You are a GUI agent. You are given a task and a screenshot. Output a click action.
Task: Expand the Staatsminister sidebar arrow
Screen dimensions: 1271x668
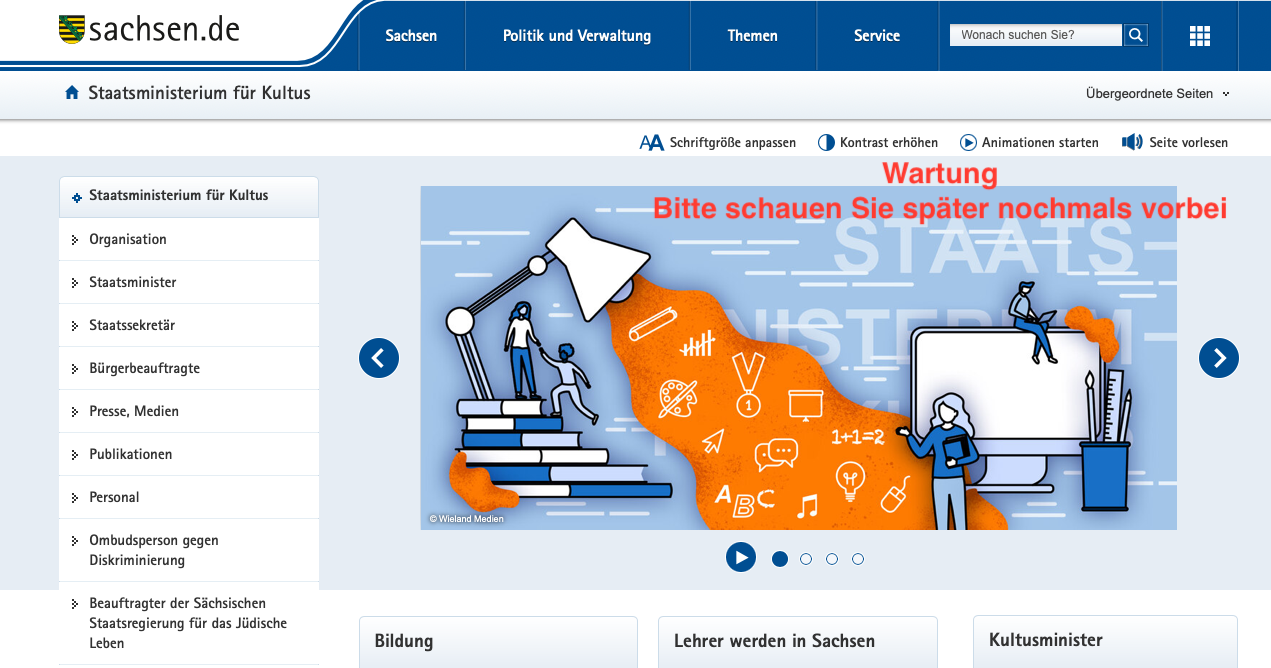(75, 283)
